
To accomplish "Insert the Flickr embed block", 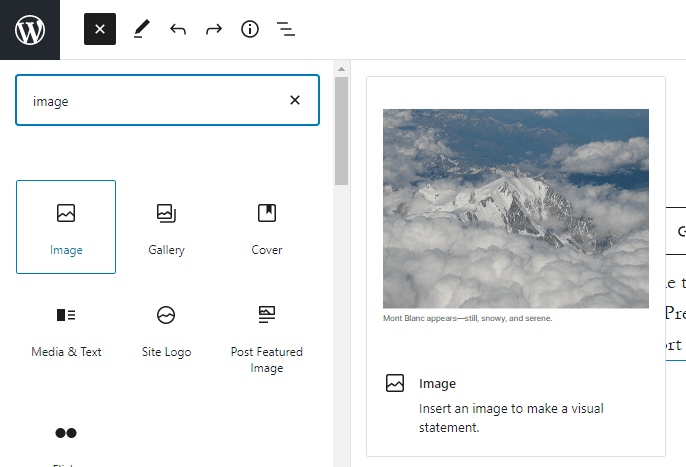I will (66, 438).
